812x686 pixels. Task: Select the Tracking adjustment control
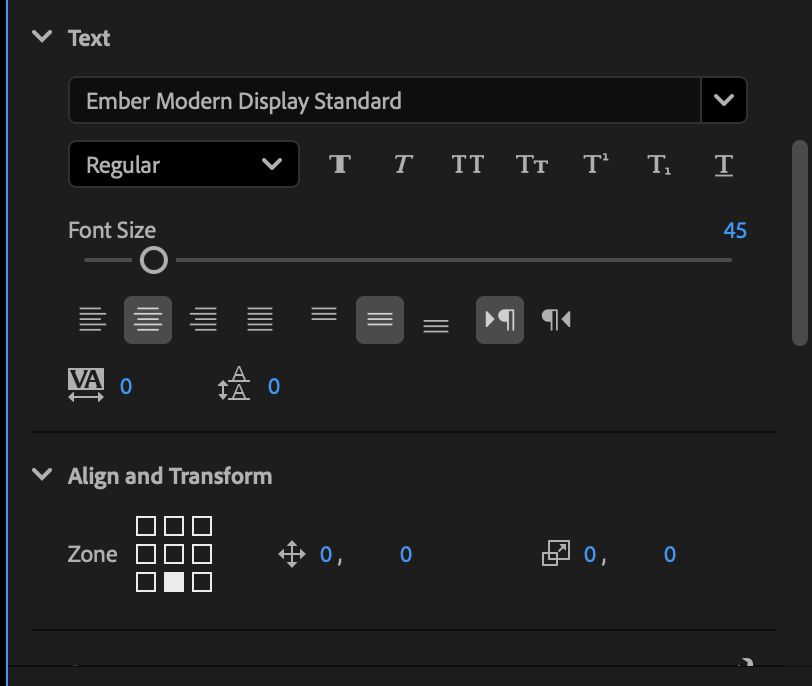coord(88,384)
